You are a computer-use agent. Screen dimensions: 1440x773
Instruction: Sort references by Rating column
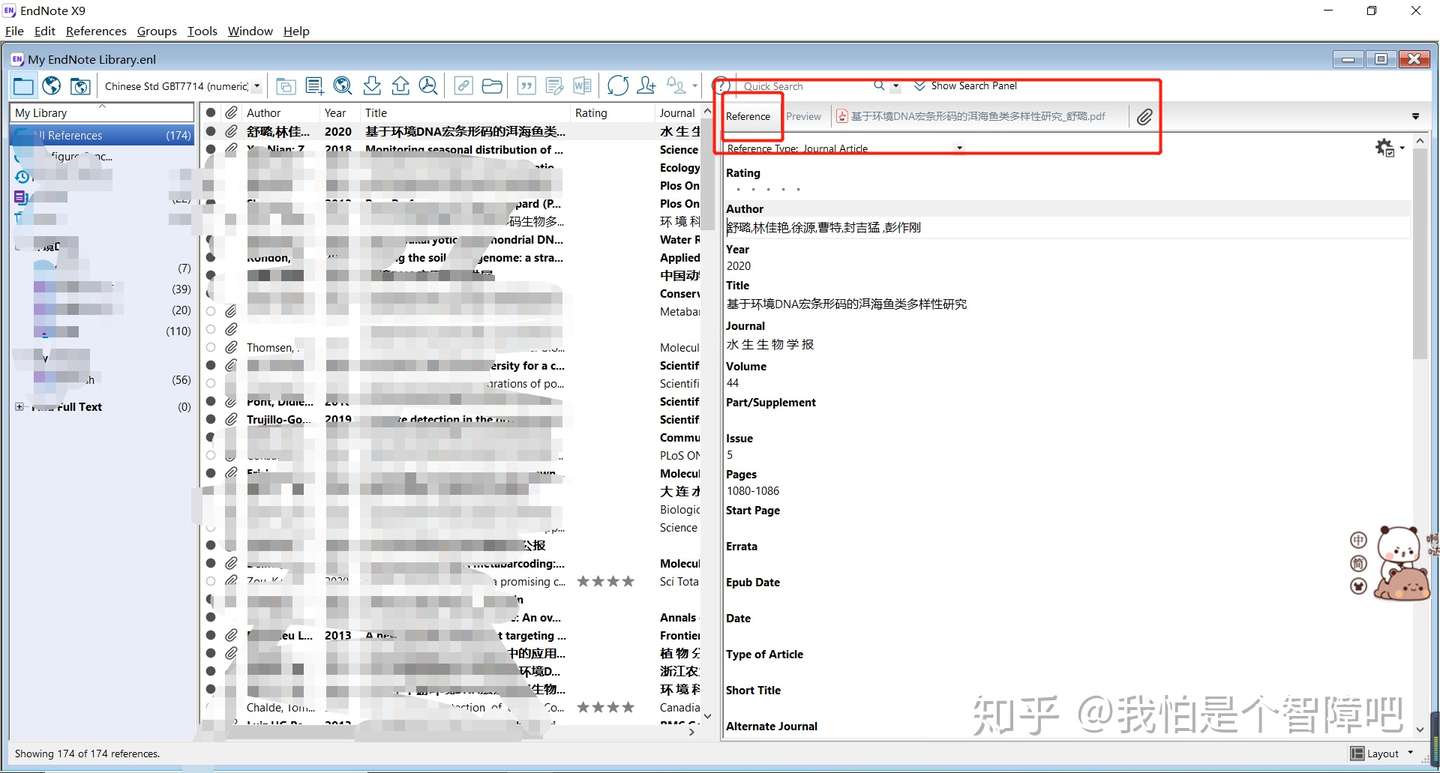click(612, 113)
